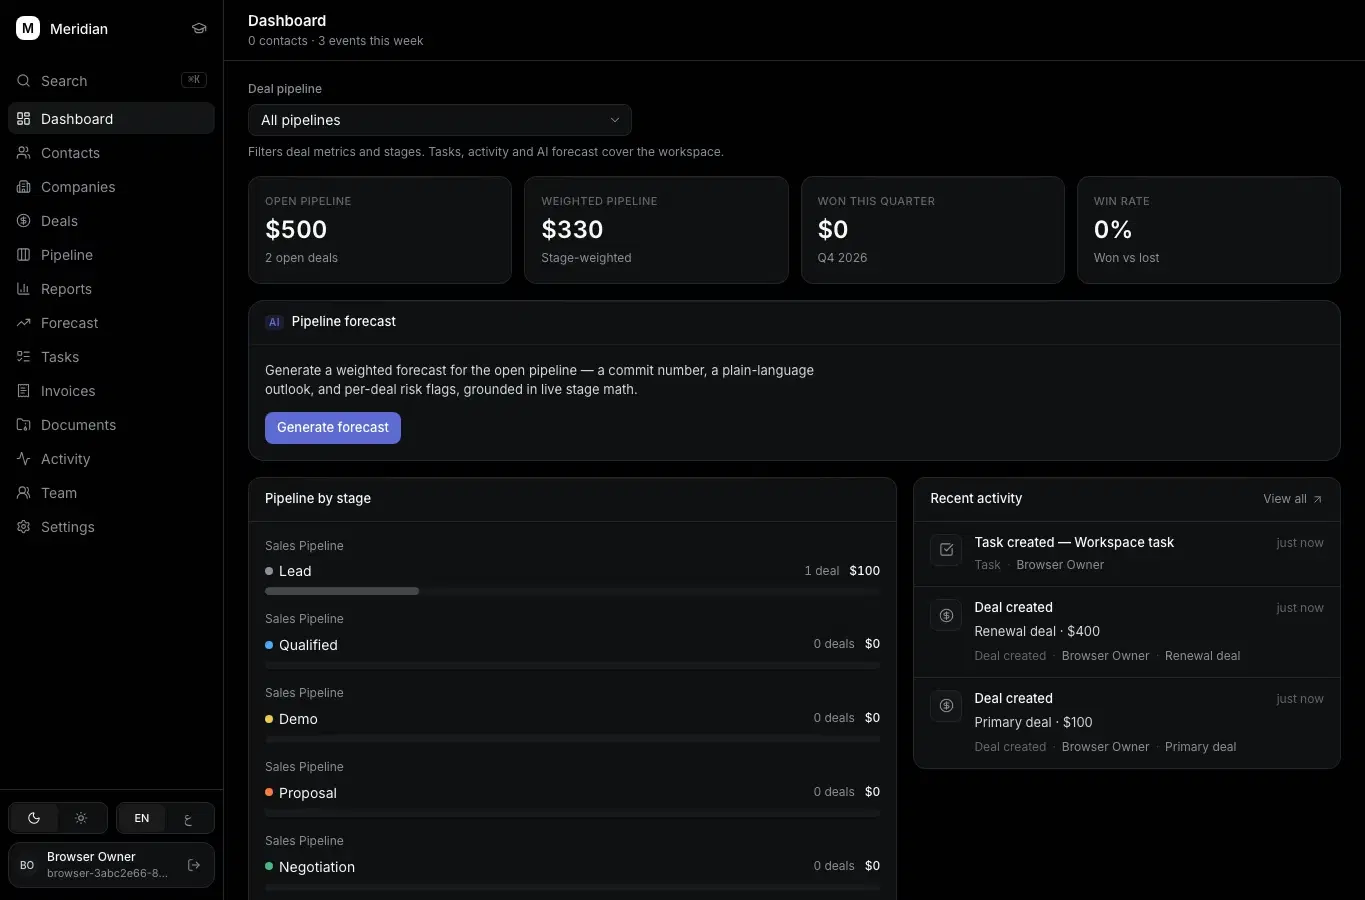Click the Meridian logo badge
1365x900 pixels.
pos(28,28)
